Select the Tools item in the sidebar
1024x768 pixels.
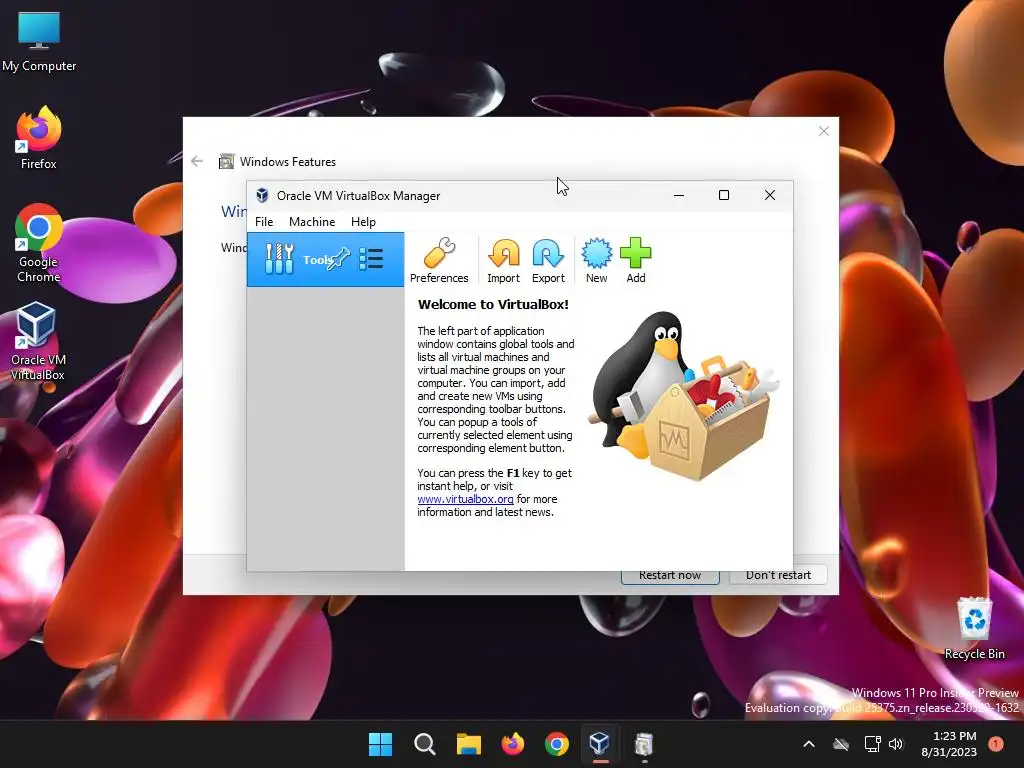point(325,259)
